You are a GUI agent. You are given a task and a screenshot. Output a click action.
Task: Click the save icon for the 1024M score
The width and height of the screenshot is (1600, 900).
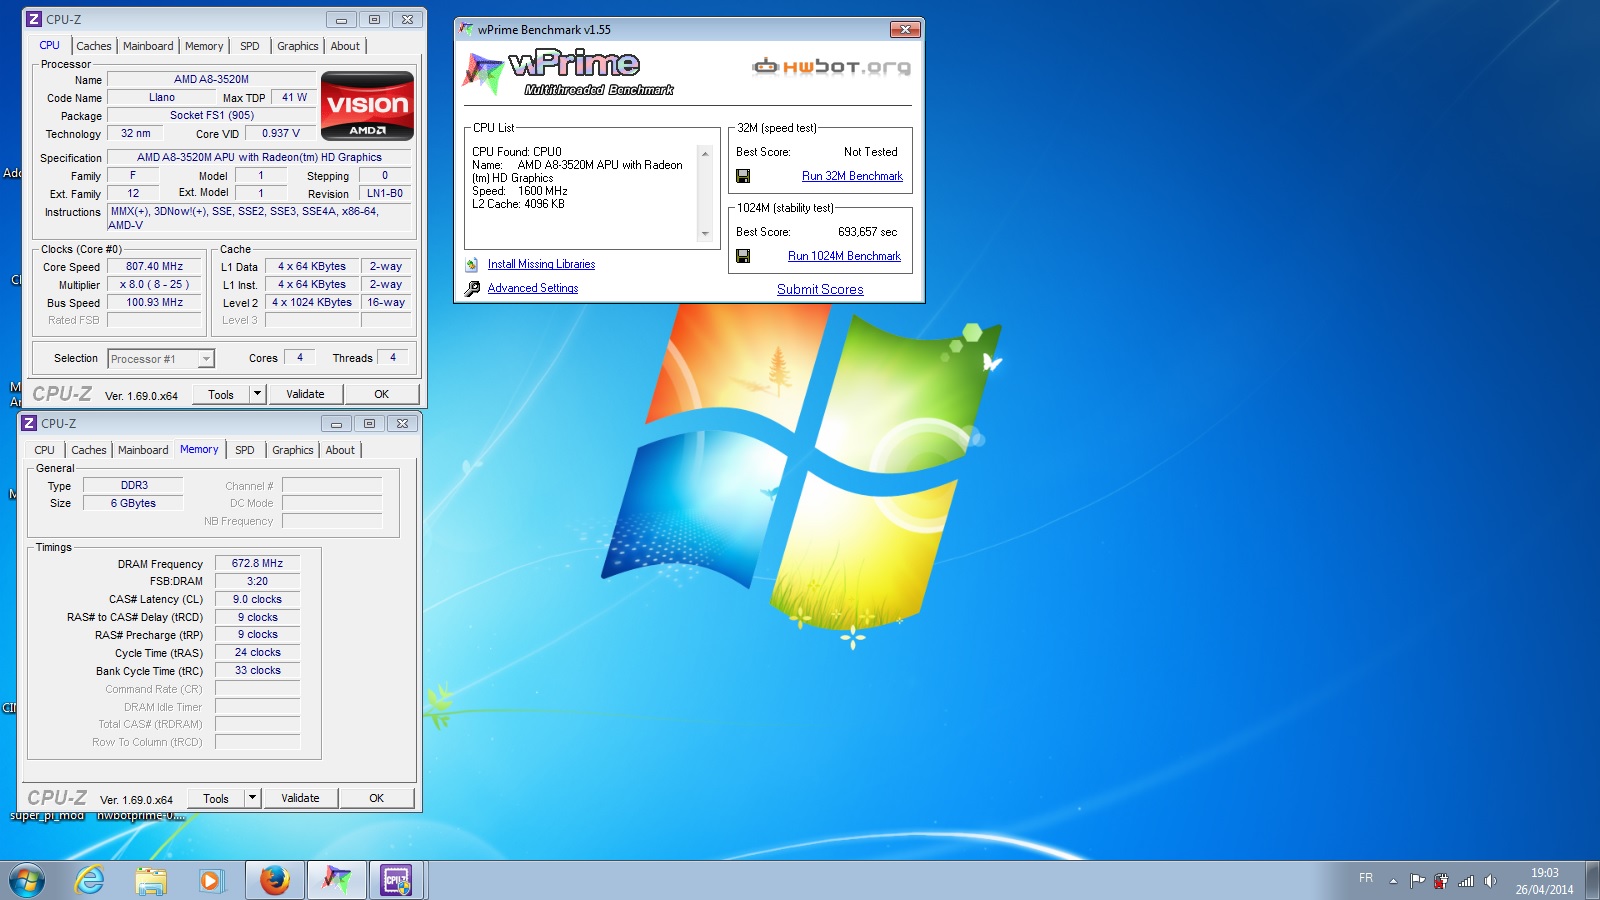743,256
